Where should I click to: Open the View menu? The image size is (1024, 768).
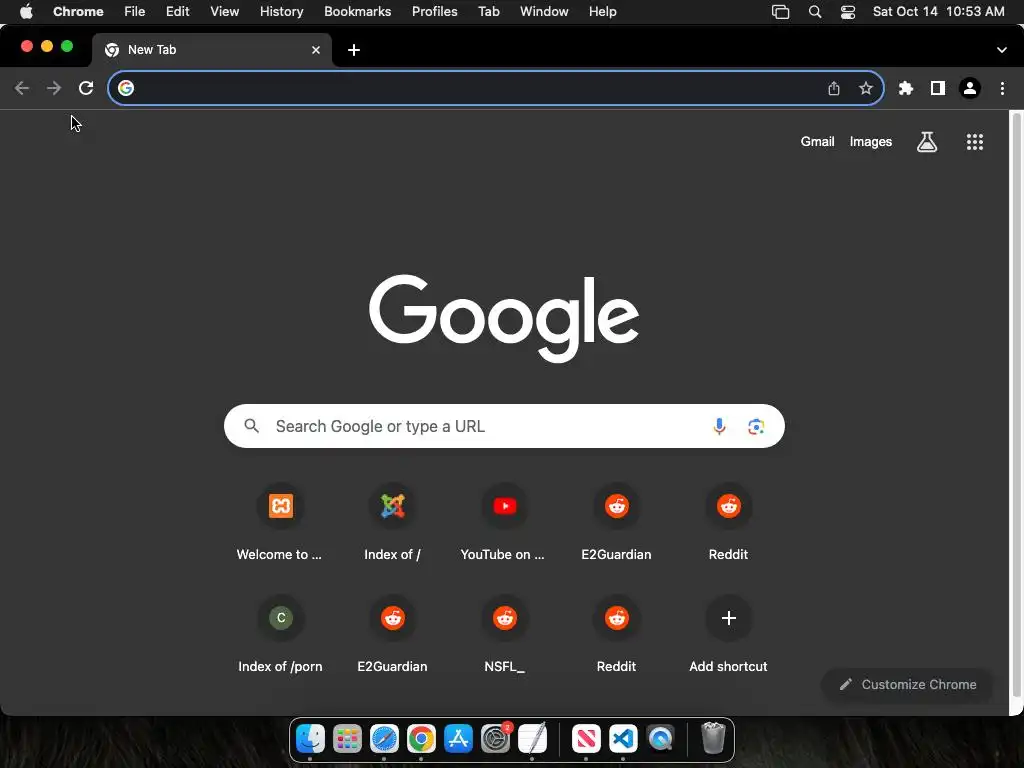click(x=225, y=12)
